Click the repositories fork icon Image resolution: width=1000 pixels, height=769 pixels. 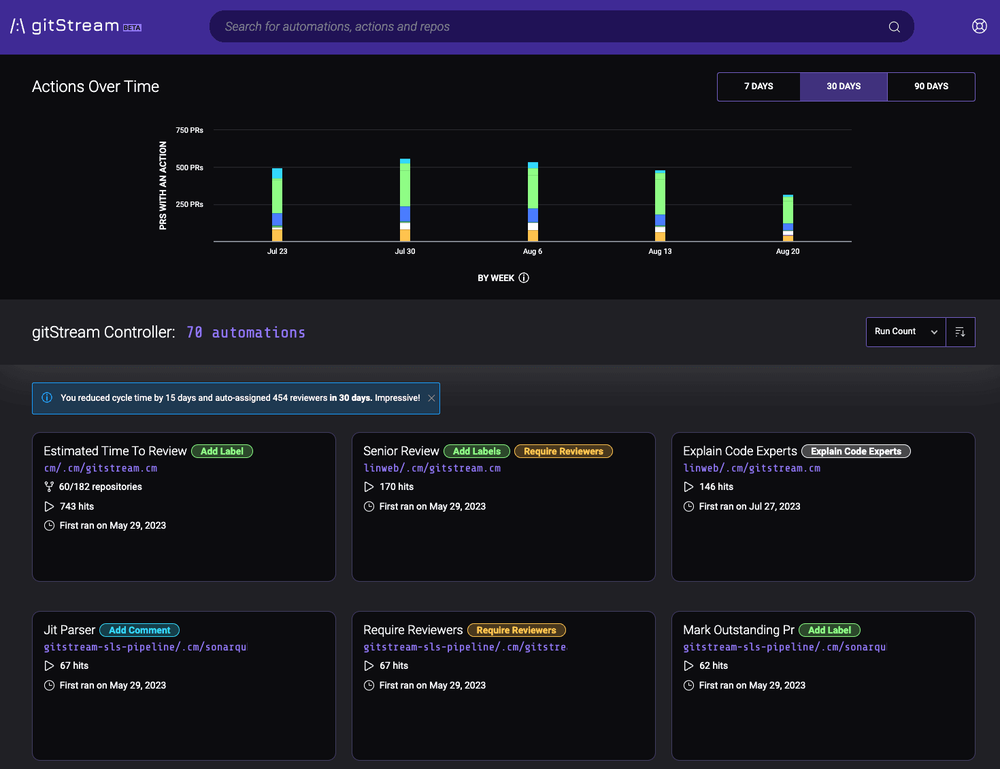pos(49,487)
